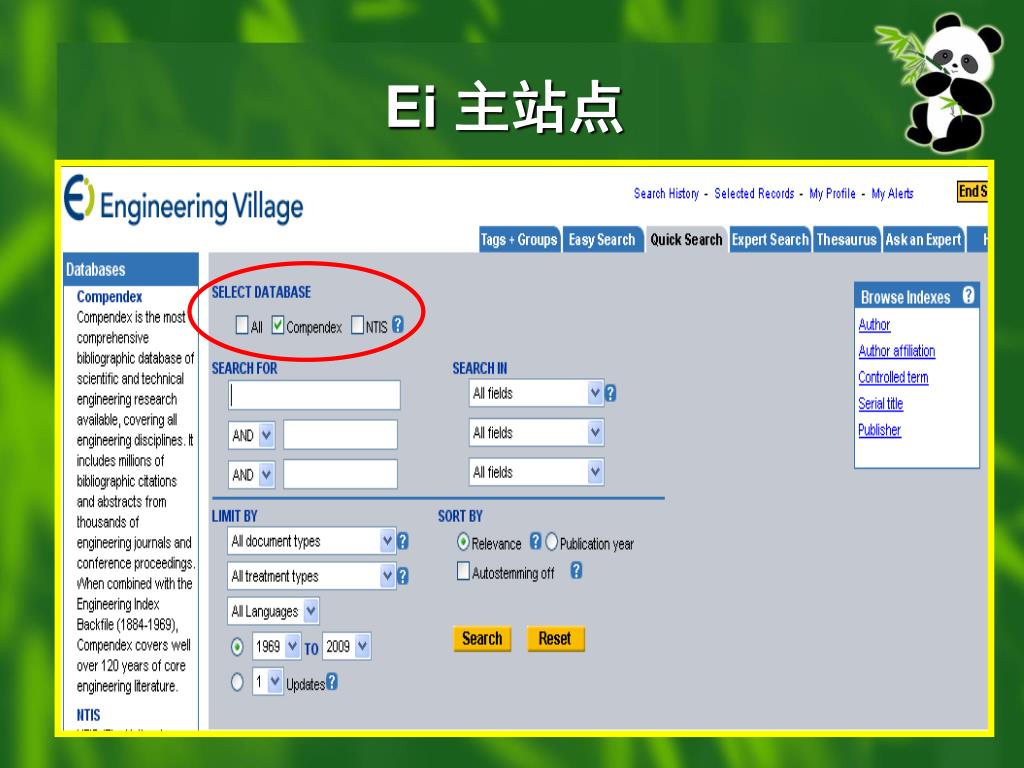1024x768 pixels.
Task: Open the third All fields dropdown
Action: (x=536, y=472)
